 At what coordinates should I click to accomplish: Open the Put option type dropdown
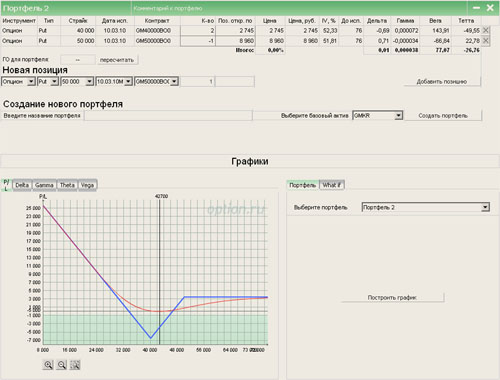point(55,81)
